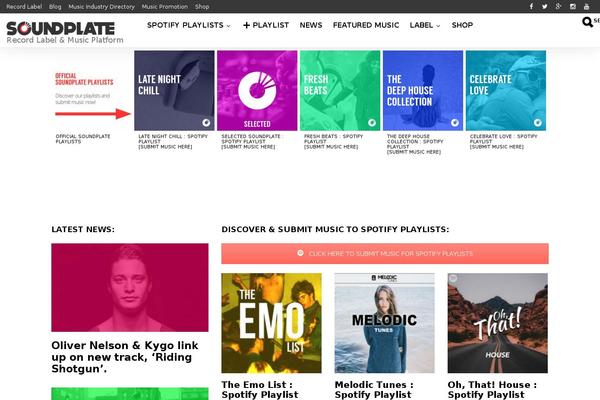Click the Discover & Submit Music heading
The width and height of the screenshot is (600, 400).
[x=335, y=229]
